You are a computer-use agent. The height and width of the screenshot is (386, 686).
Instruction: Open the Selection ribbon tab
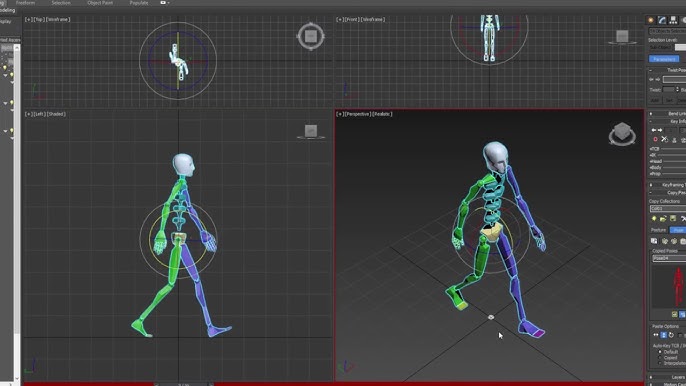coord(61,3)
